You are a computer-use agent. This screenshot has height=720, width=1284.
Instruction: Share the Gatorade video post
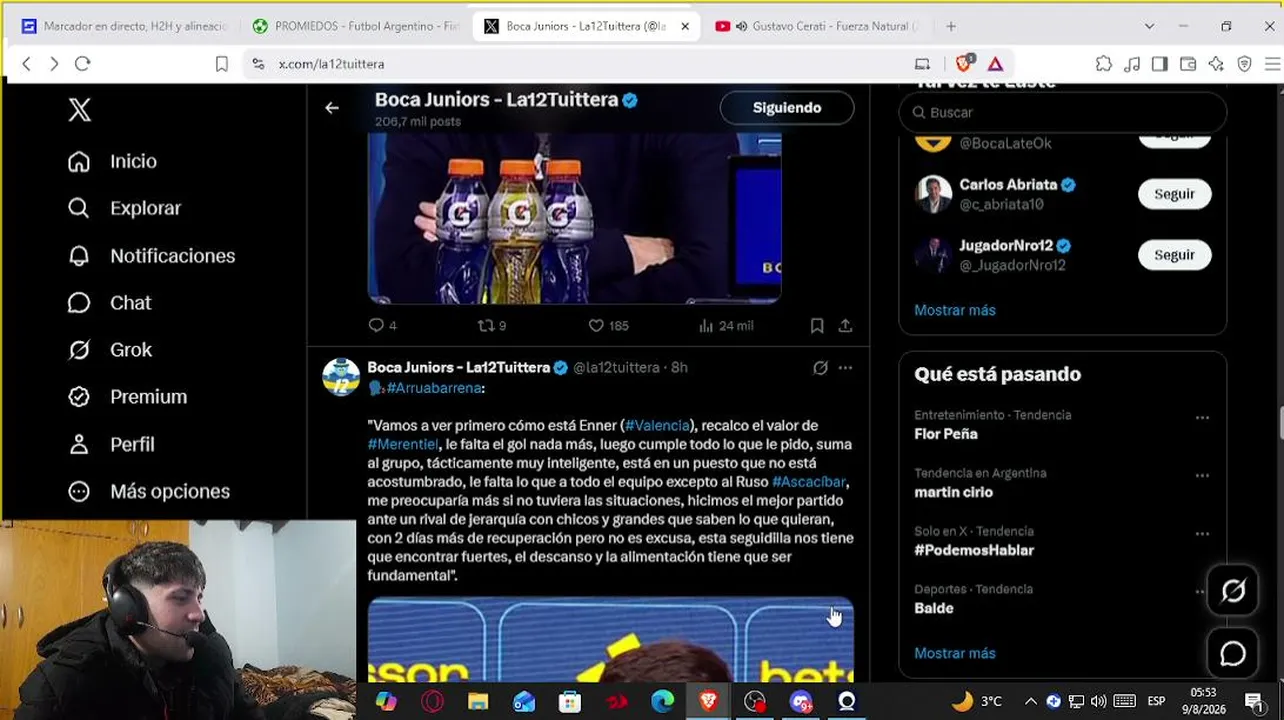tap(845, 325)
